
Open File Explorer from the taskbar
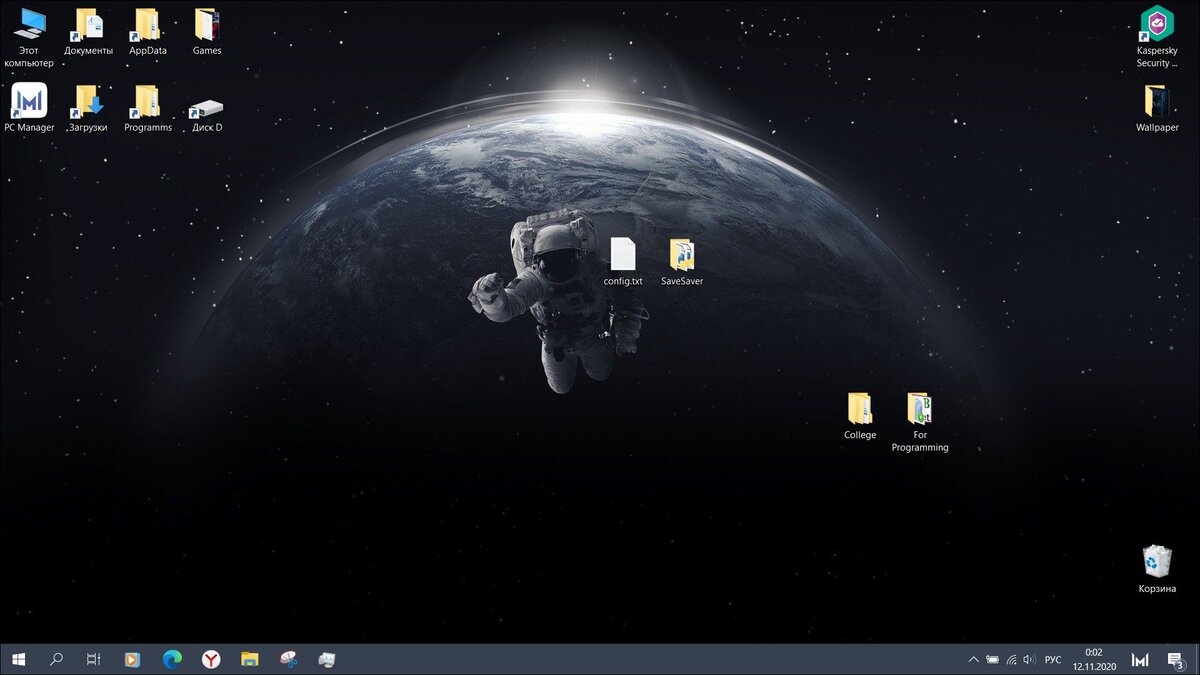coord(250,659)
